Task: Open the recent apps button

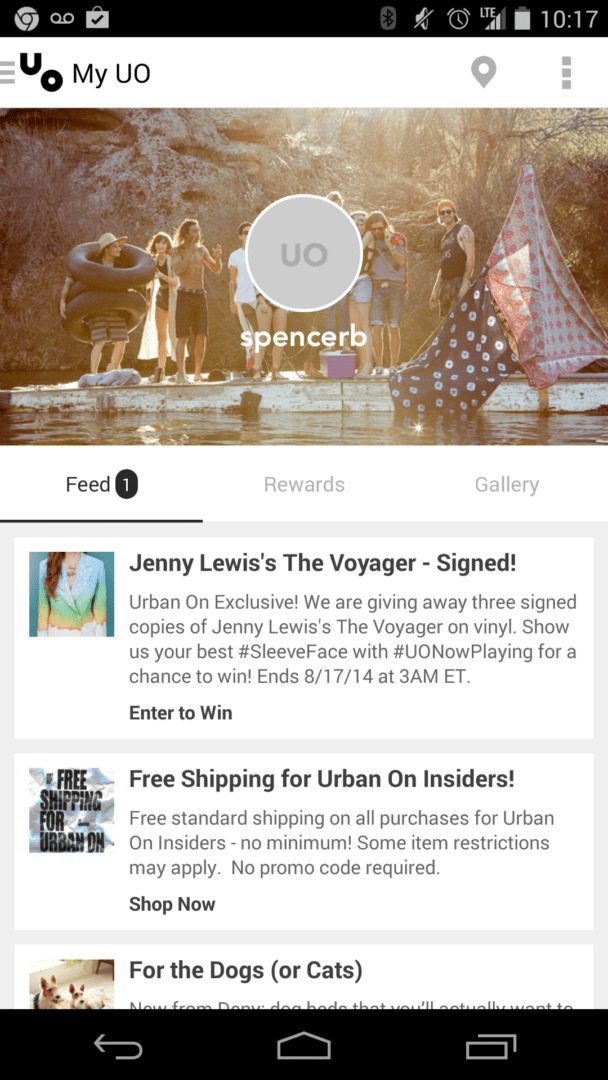Action: point(490,1047)
